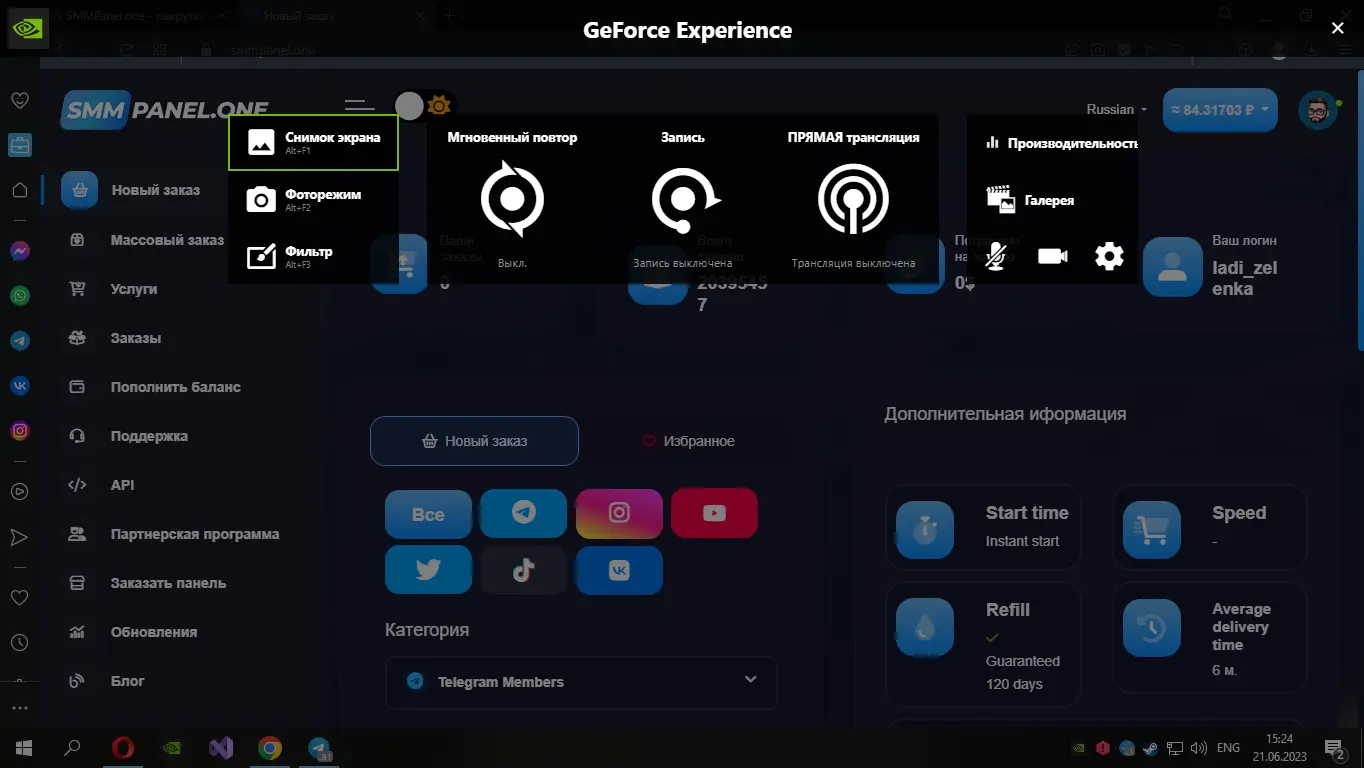Click the NVIDIA logo in overlay corner
Screen dimensions: 1364x768
pos(28,28)
